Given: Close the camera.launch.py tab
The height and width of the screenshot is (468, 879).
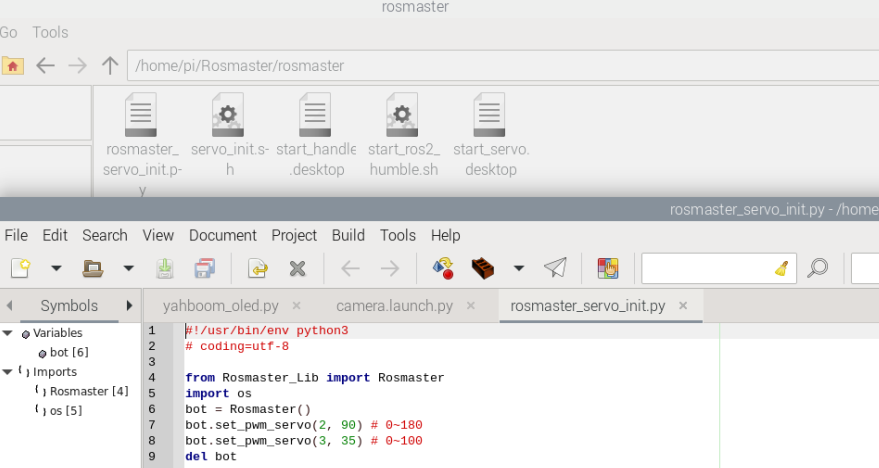Looking at the screenshot, I should [471, 306].
